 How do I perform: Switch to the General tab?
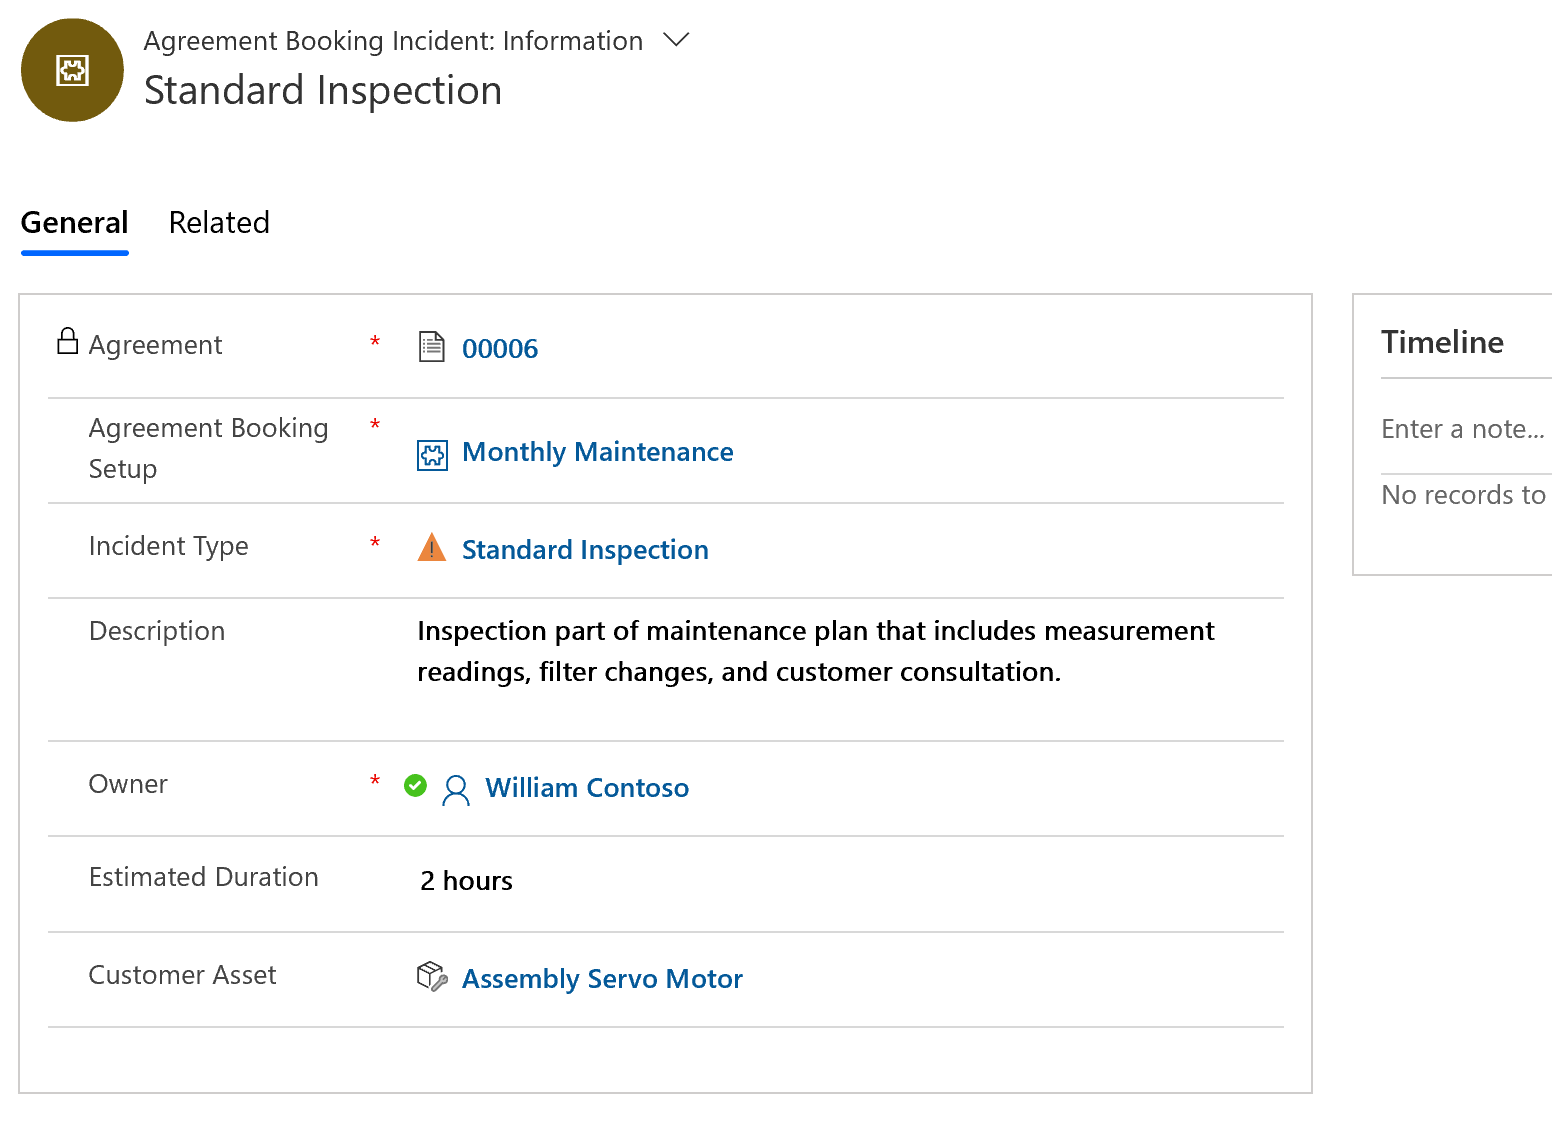[x=75, y=222]
